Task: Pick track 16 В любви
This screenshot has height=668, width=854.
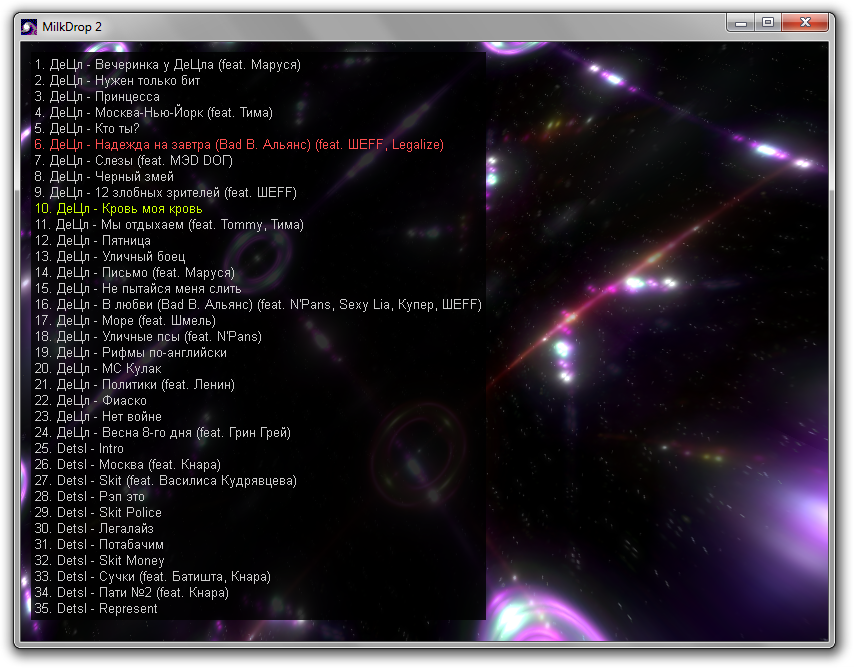Action: tap(258, 305)
